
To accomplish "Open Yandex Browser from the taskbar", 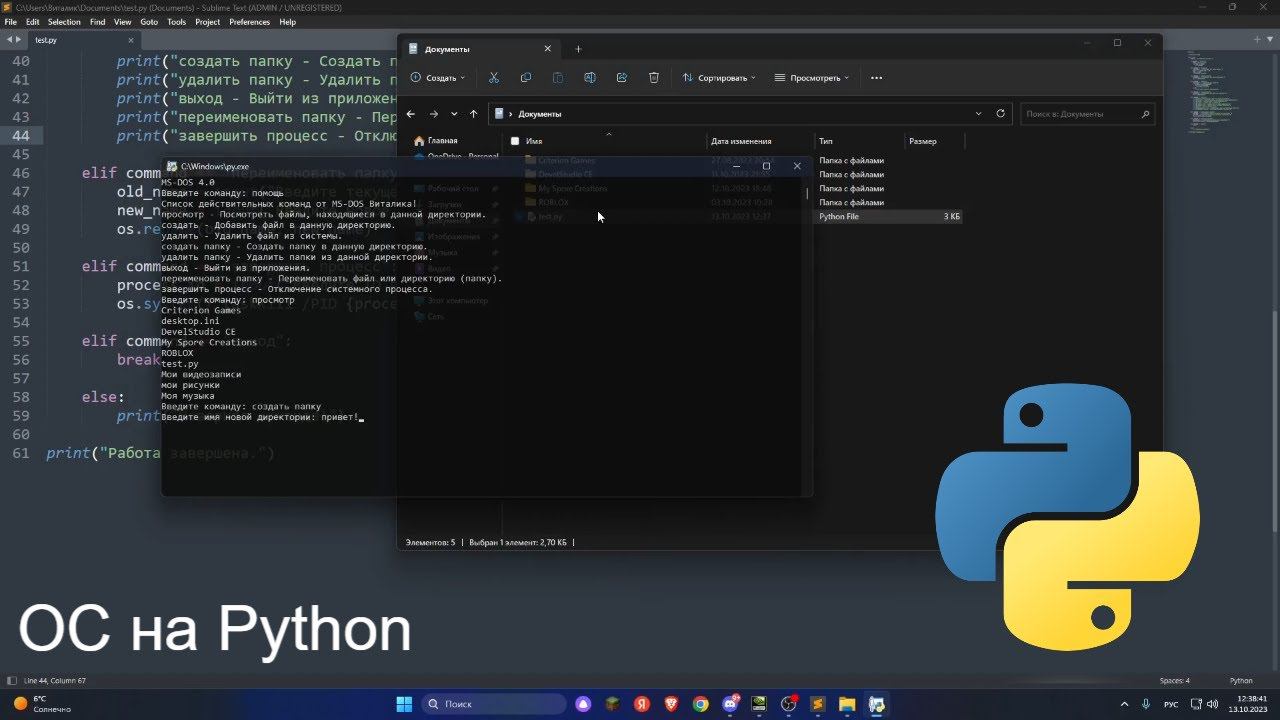I will tap(642, 704).
